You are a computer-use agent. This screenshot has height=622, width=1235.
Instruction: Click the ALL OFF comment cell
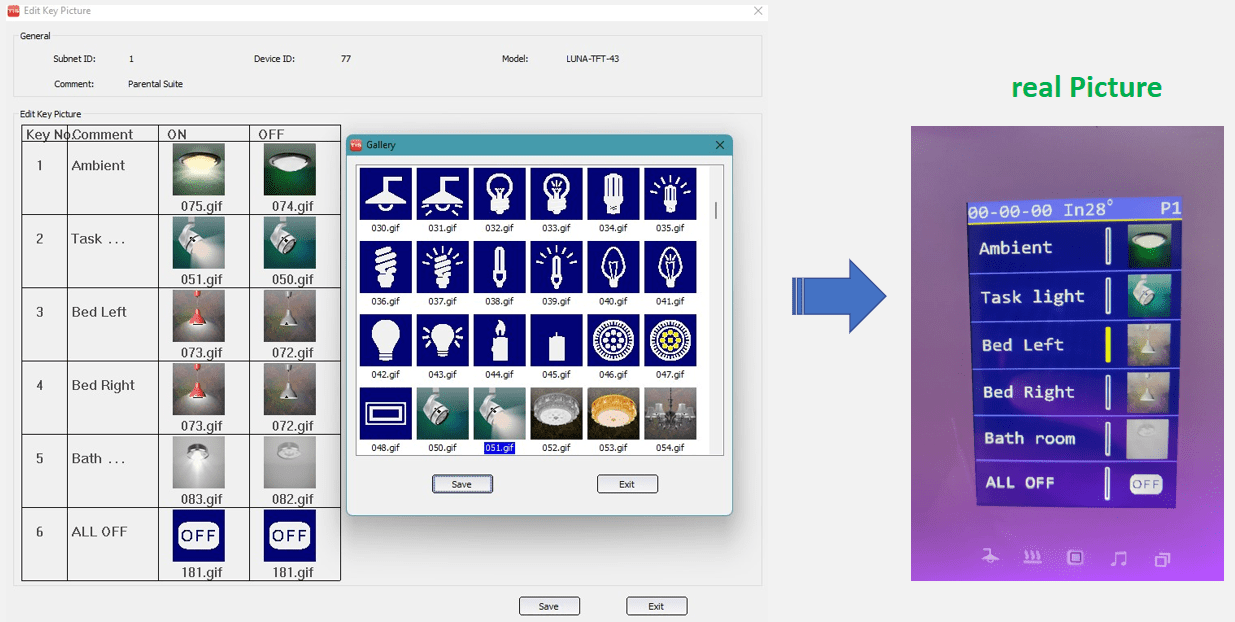[x=113, y=544]
